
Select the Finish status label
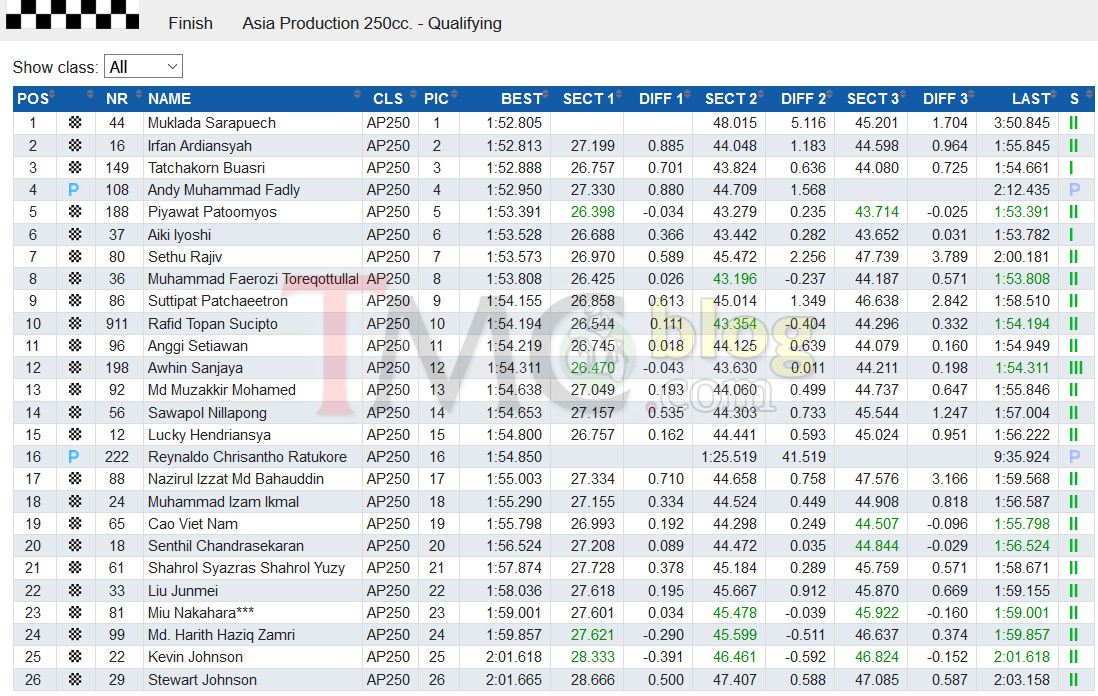click(190, 23)
